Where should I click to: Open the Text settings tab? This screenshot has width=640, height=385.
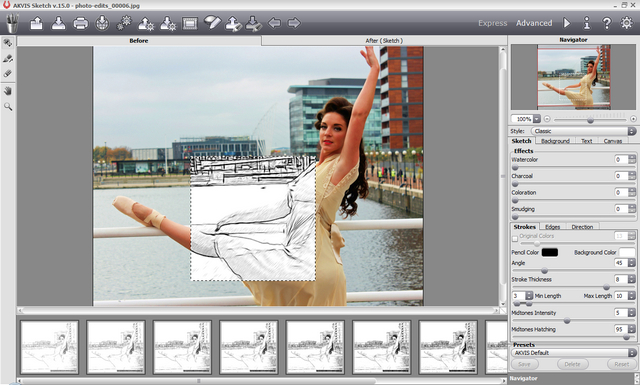587,141
